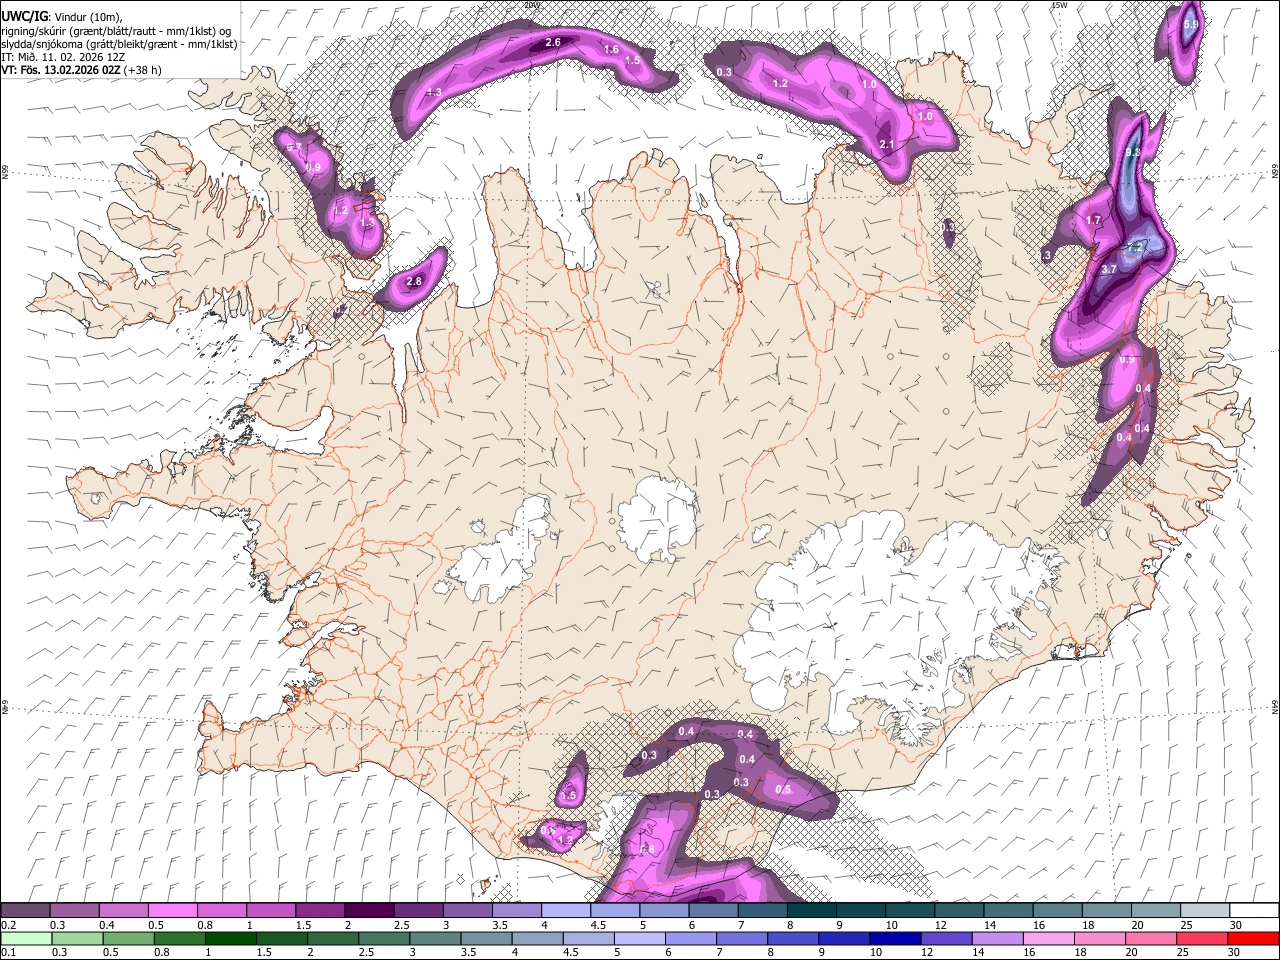Select the 'VT: Fös. 13.02.2026 02Z' valid time

tap(61, 70)
